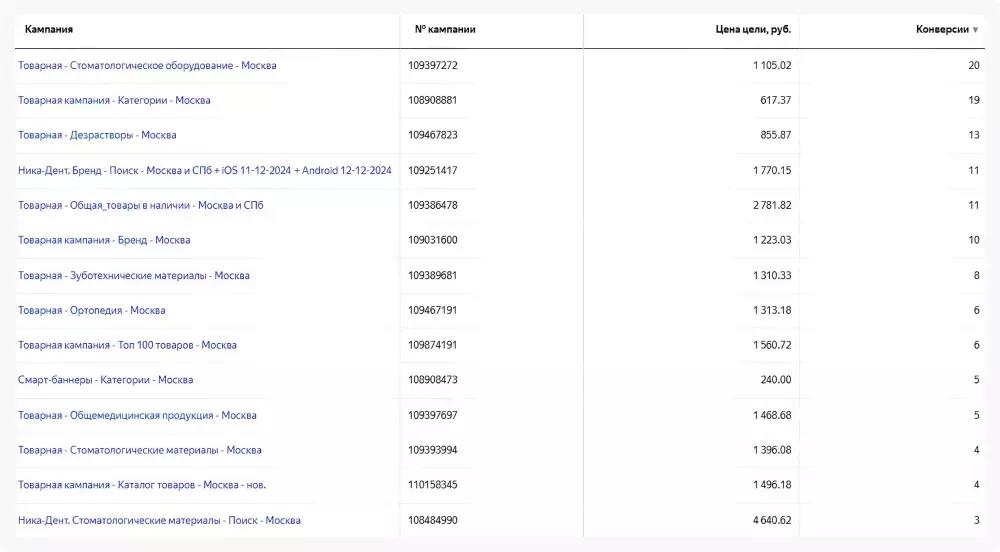The image size is (1000, 552).
Task: Click the Конверсии column header label
Action: point(941,30)
